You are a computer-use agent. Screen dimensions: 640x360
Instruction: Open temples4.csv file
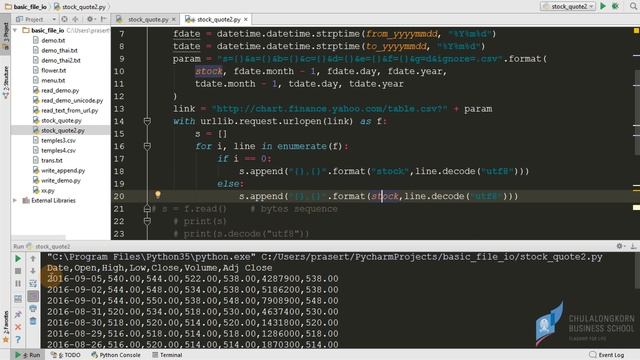58,150
